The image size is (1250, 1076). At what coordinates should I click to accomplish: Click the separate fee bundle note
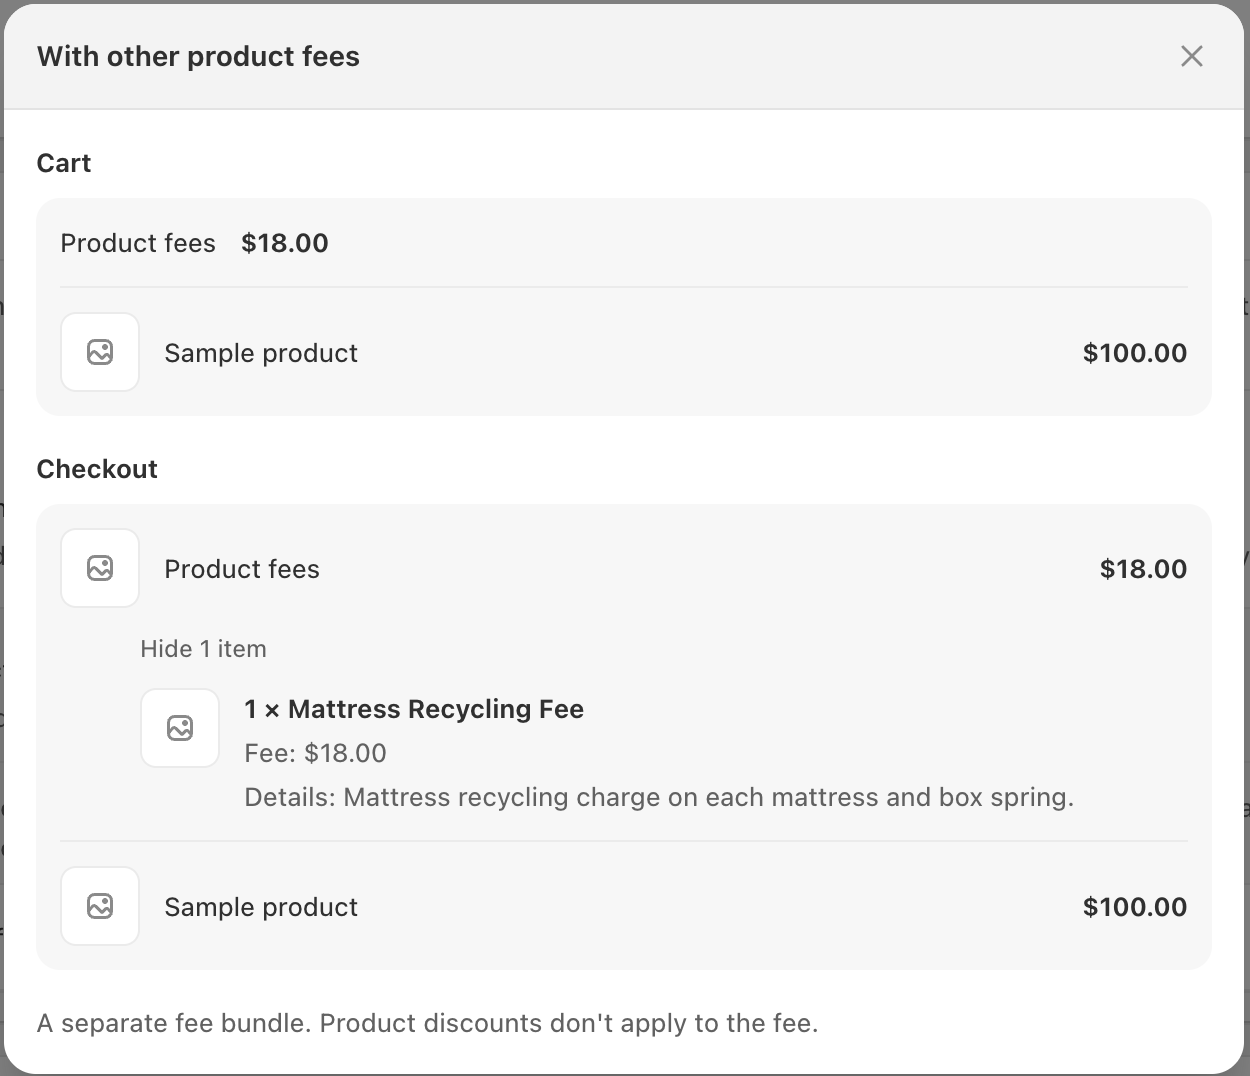tap(428, 1023)
